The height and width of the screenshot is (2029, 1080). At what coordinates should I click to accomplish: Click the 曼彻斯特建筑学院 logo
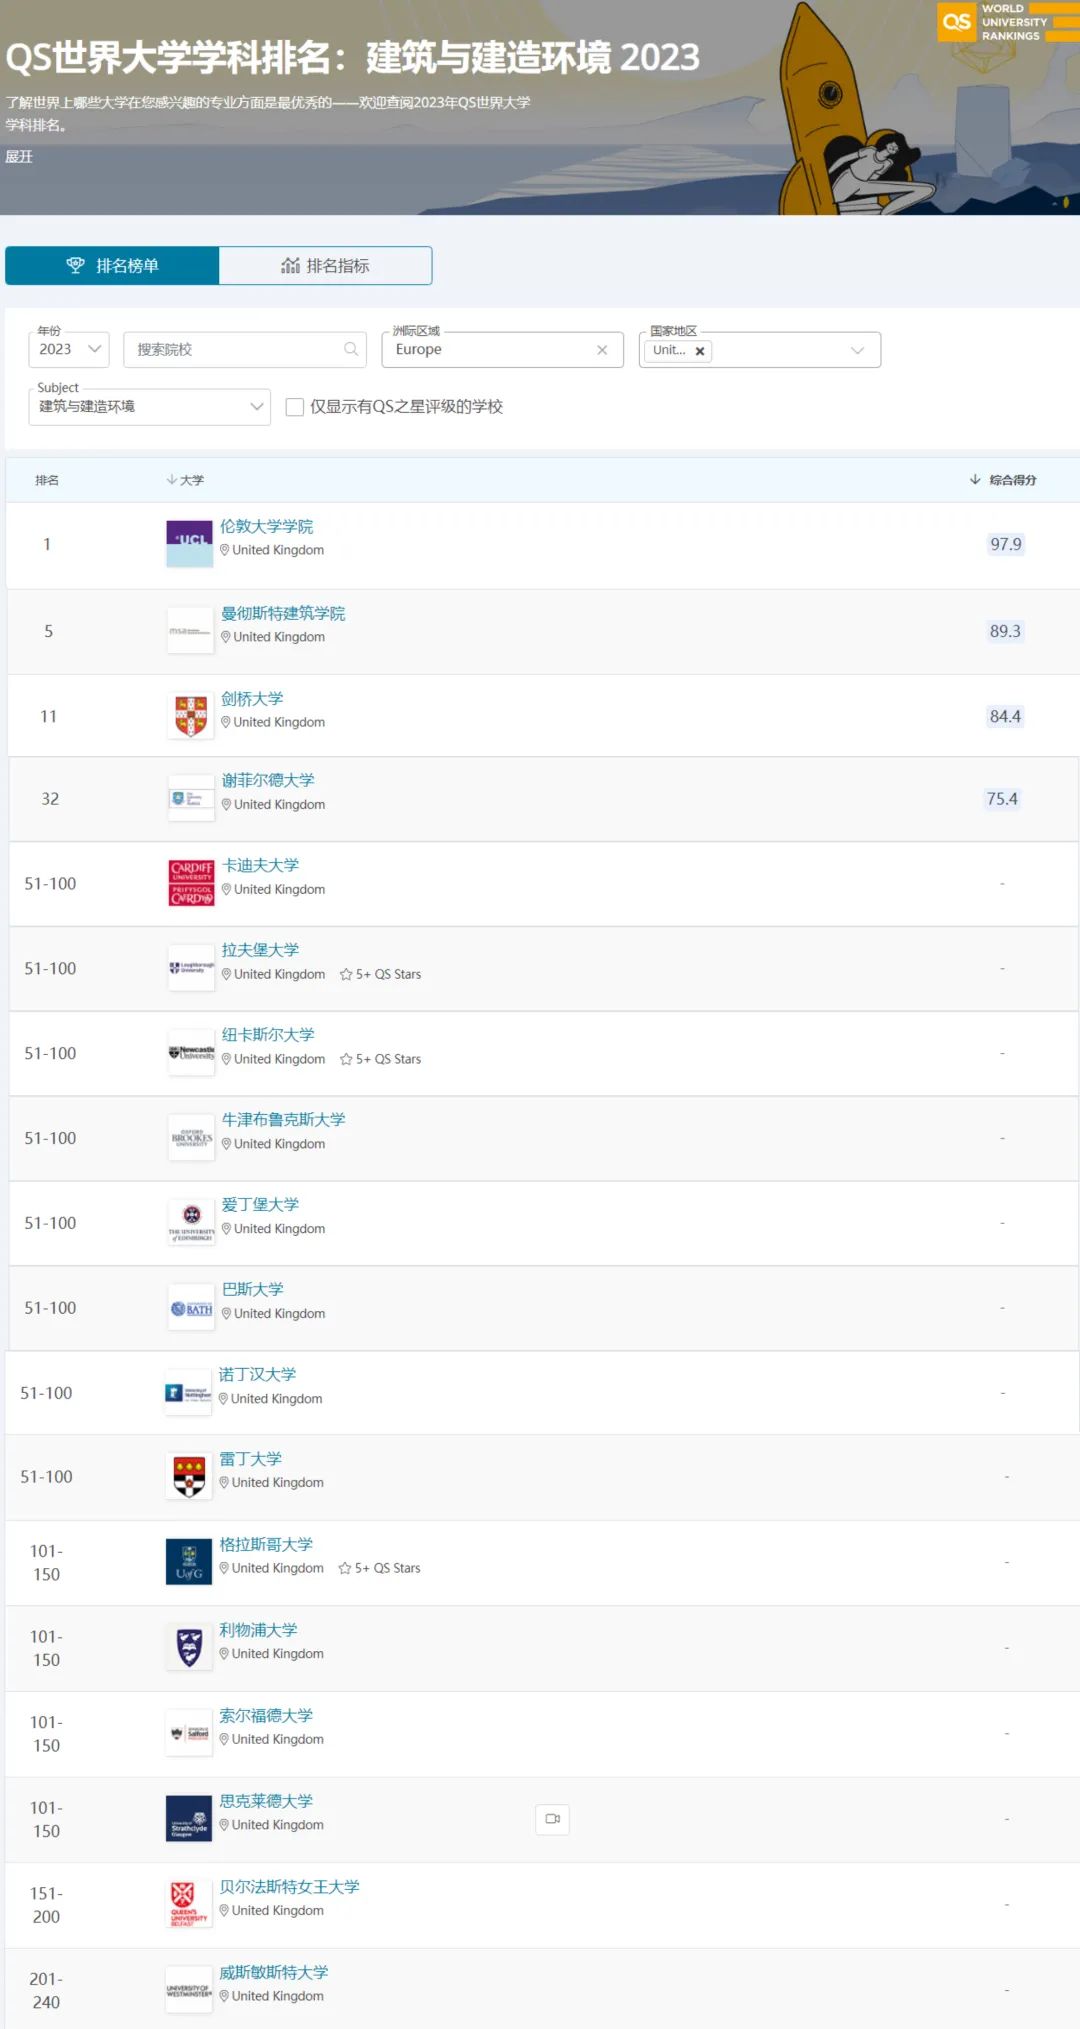coord(190,631)
